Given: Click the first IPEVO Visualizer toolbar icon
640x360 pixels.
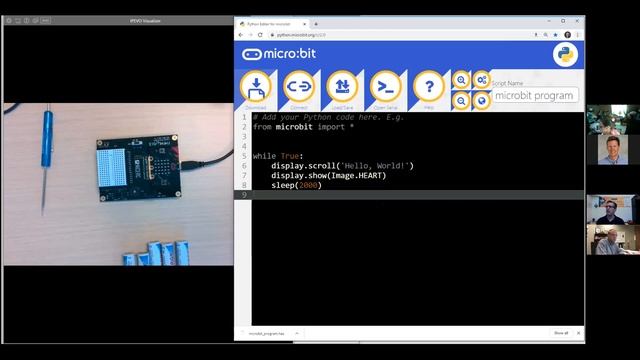Looking at the screenshot, I should [x=9, y=20].
